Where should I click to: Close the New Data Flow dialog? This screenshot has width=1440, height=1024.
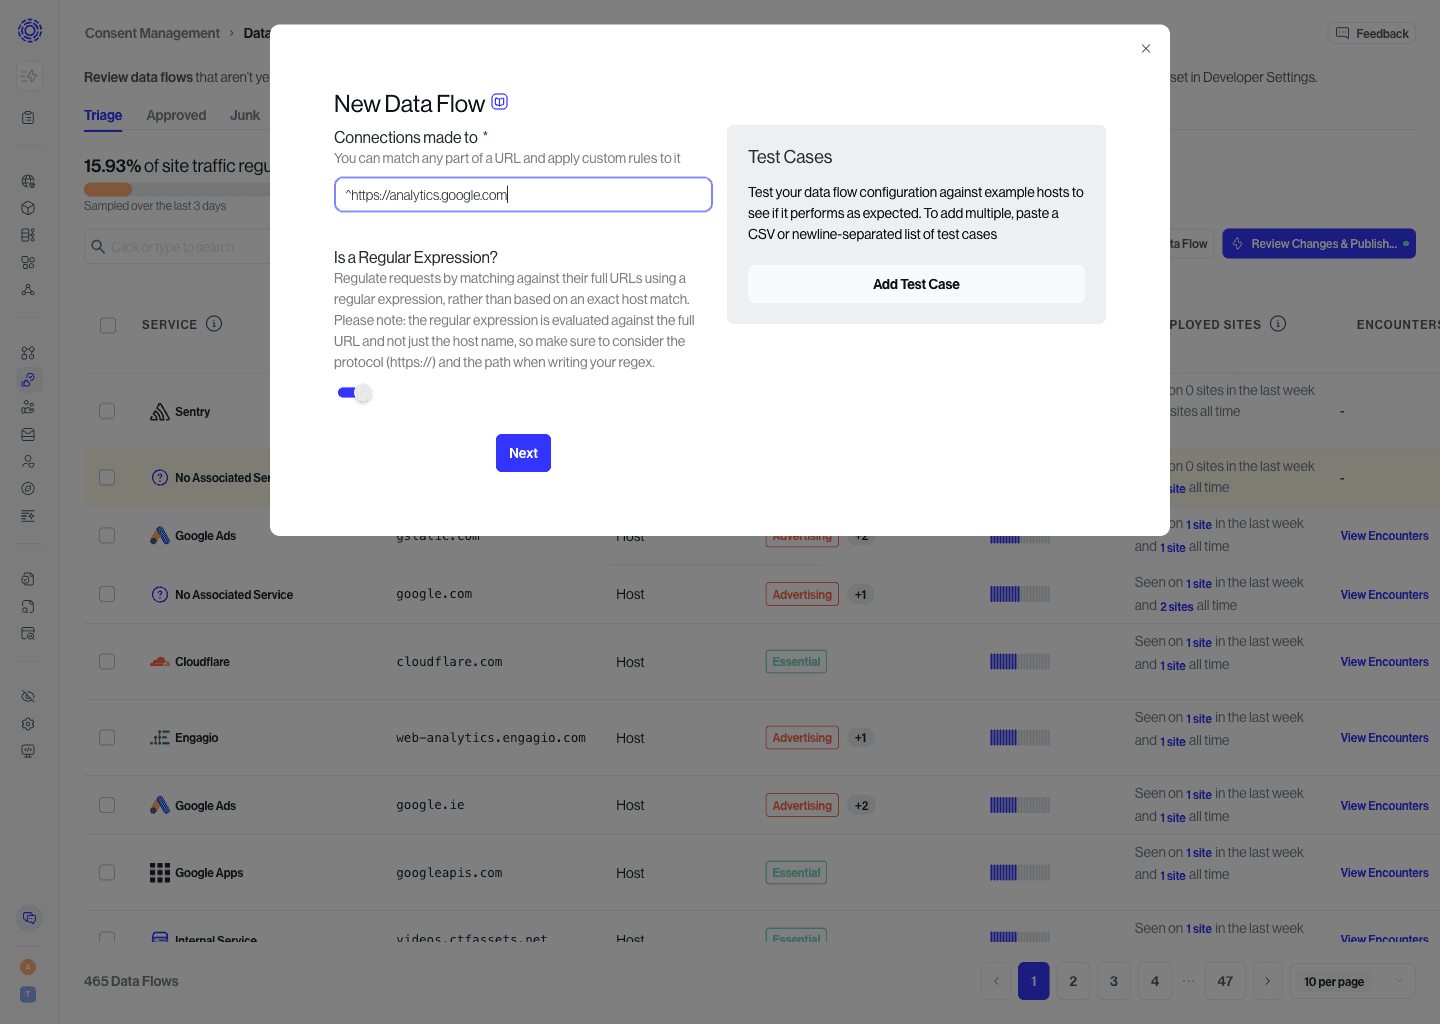(x=1146, y=48)
